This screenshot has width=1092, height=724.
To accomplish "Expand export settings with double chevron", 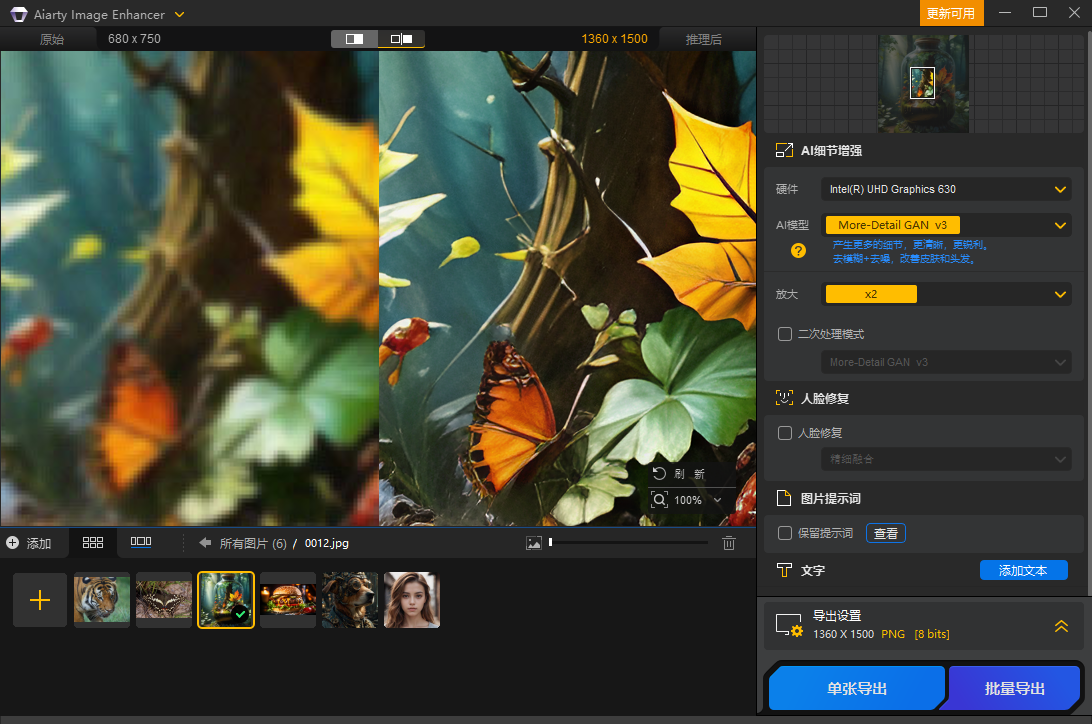I will [x=1061, y=626].
